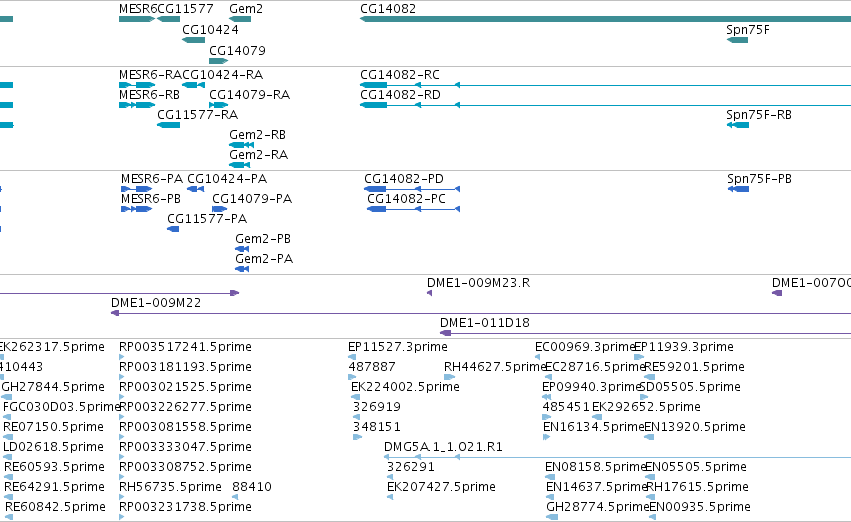Image resolution: width=851 pixels, height=522 pixels.
Task: Open protein Spn75F-PB label
Action: tap(759, 179)
